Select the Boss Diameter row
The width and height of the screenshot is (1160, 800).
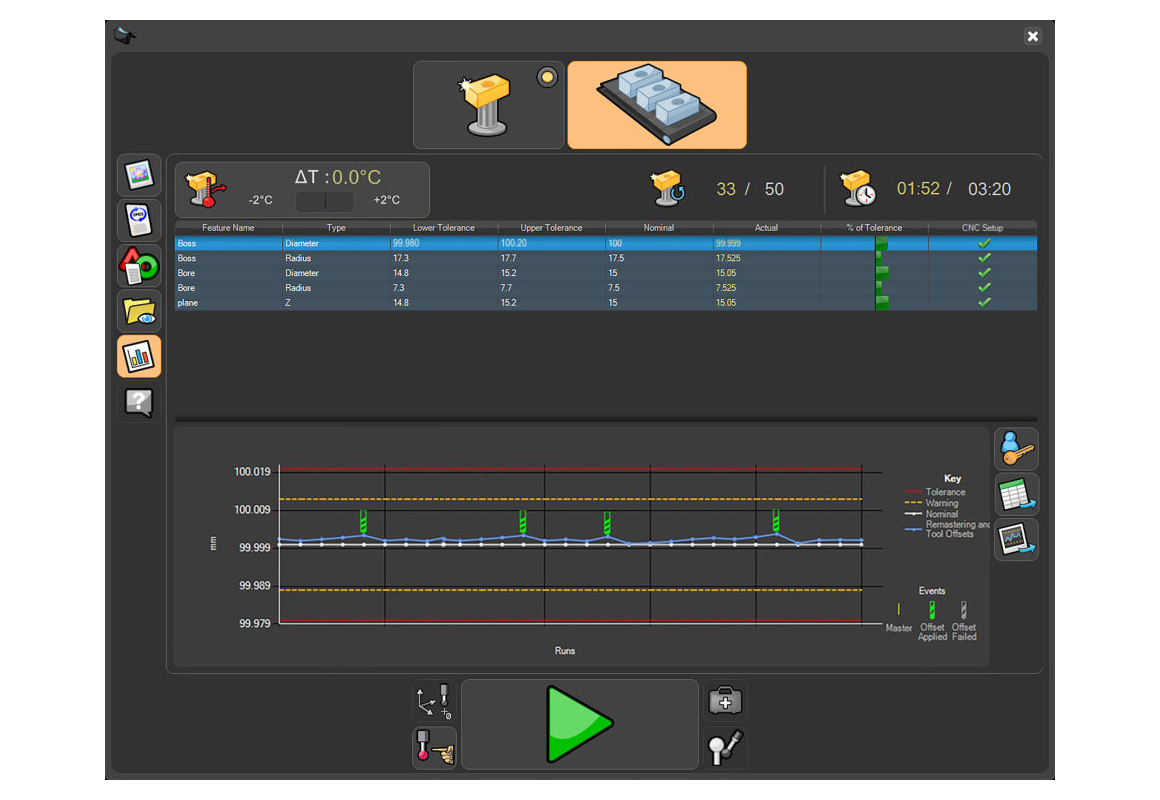click(605, 243)
